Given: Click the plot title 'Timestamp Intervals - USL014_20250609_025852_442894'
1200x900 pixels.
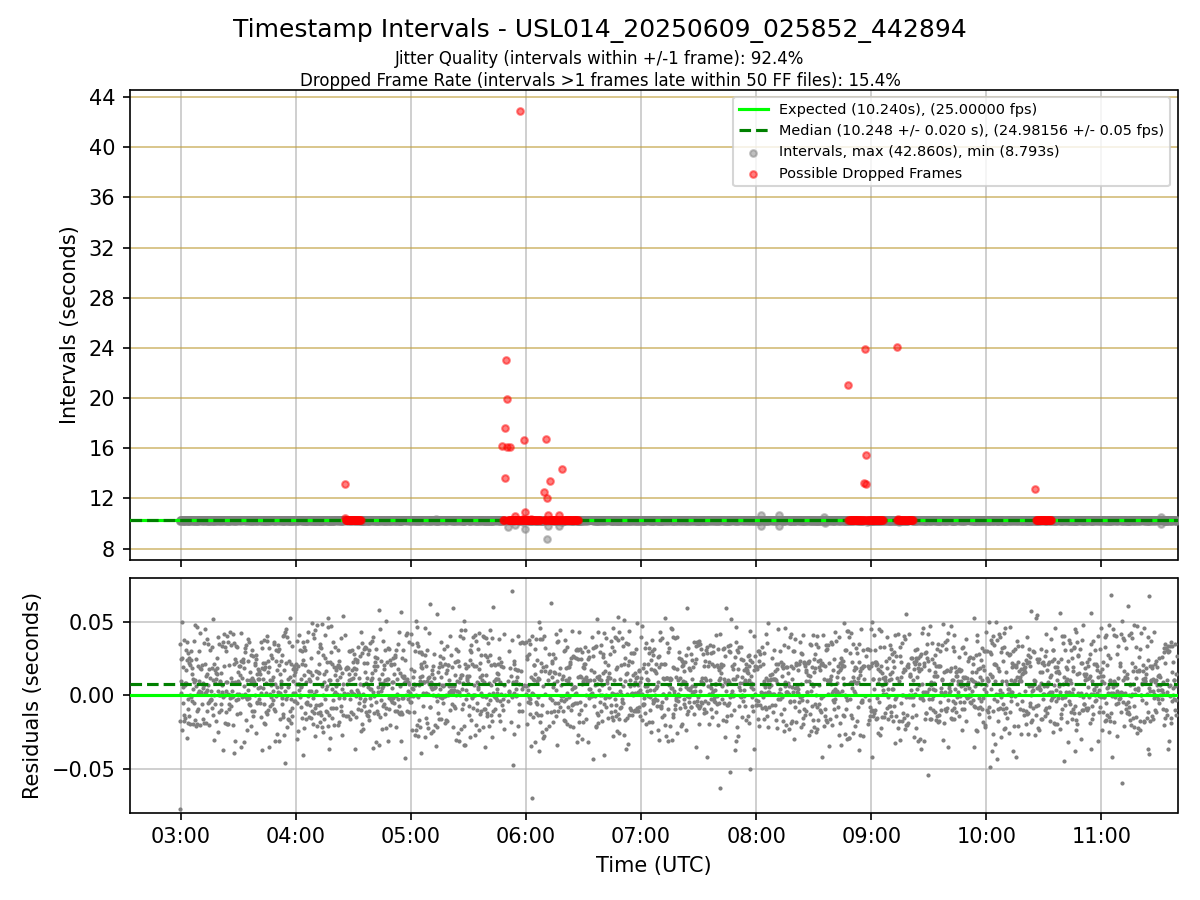Looking at the screenshot, I should tap(600, 29).
